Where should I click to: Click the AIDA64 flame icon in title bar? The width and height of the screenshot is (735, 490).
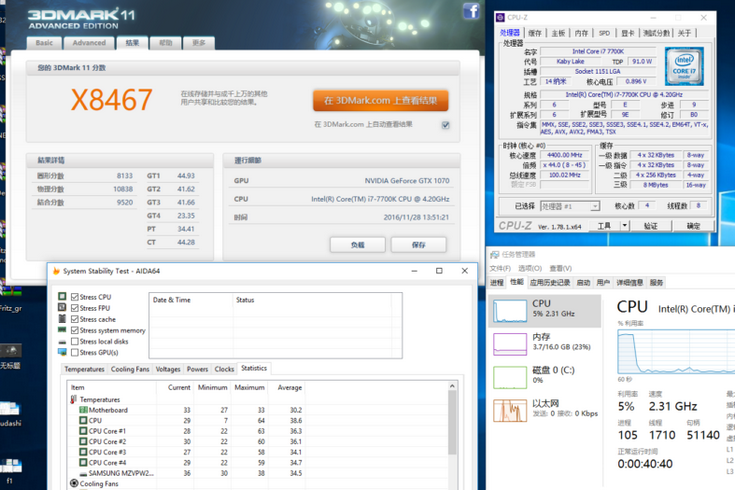[56, 271]
